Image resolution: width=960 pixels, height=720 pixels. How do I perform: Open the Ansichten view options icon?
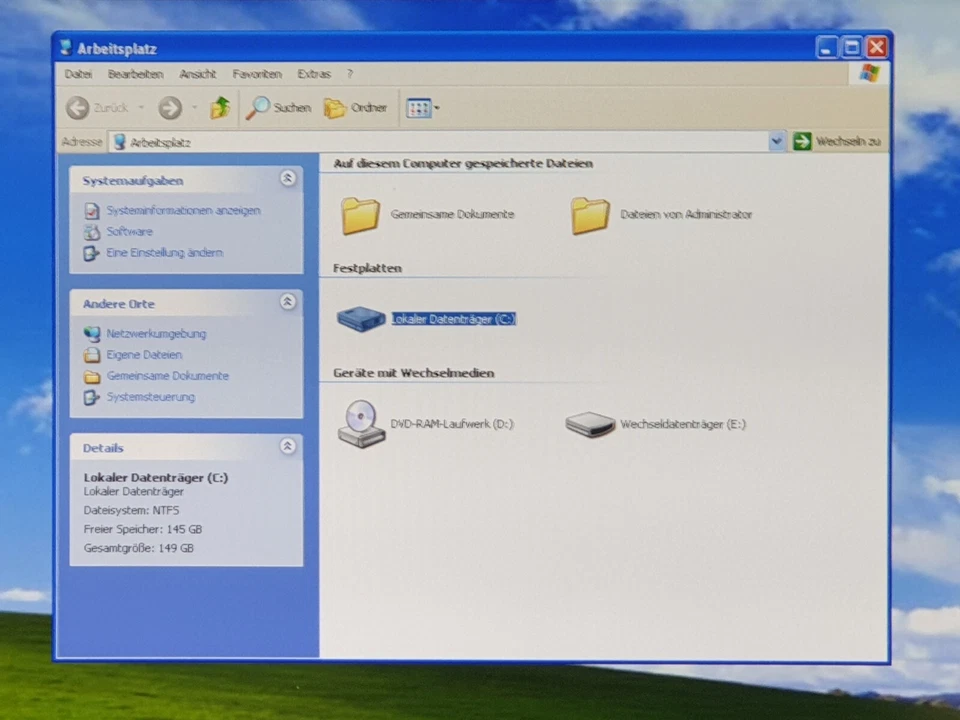click(x=419, y=108)
